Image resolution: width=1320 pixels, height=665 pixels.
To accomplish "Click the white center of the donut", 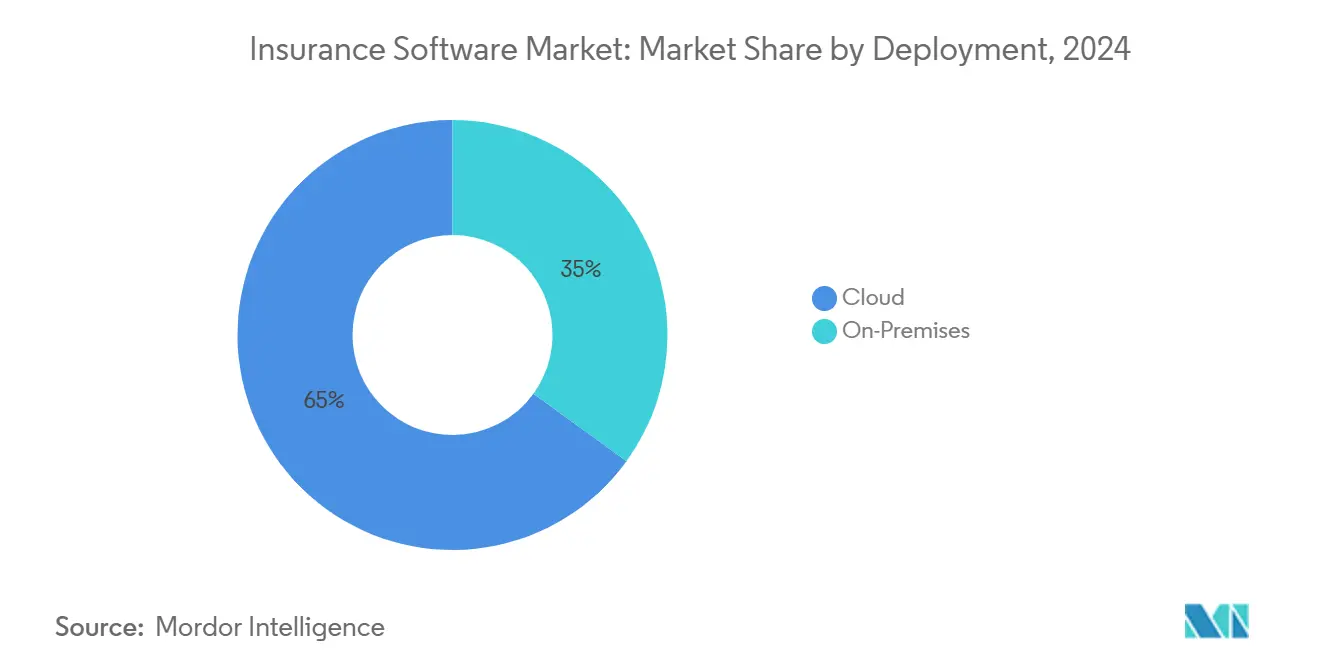I will (452, 335).
